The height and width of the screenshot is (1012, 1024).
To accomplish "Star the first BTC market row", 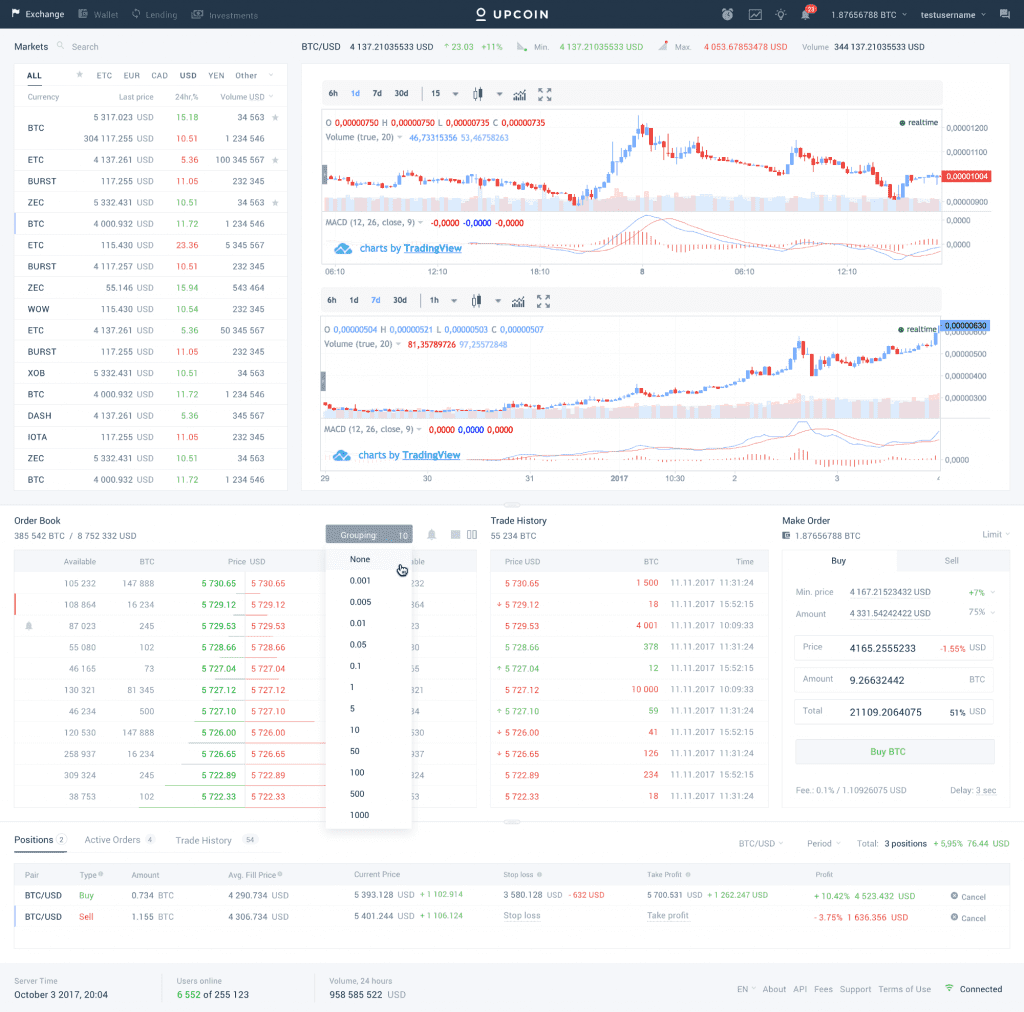I will [x=277, y=117].
